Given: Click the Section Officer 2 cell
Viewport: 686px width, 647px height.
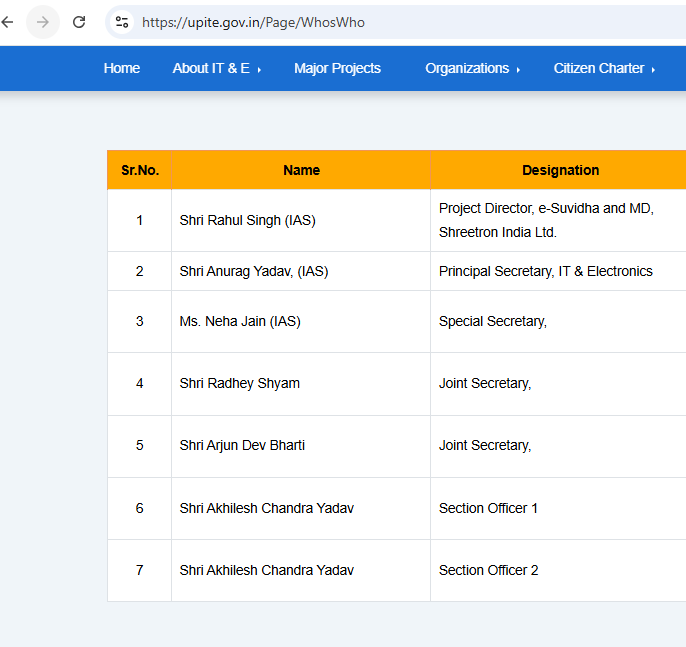Looking at the screenshot, I should 558,570.
